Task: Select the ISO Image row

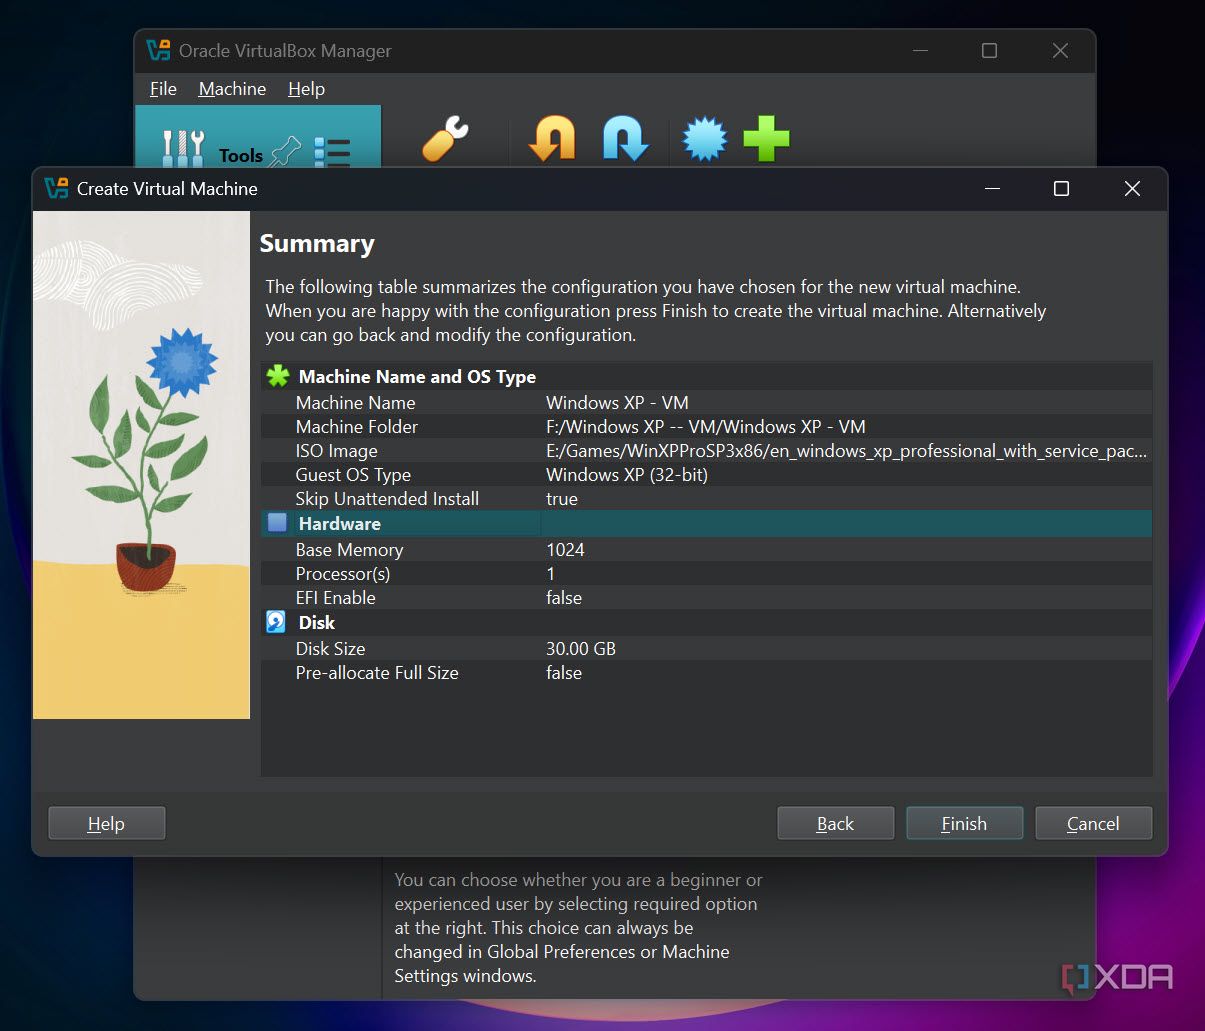Action: [705, 451]
